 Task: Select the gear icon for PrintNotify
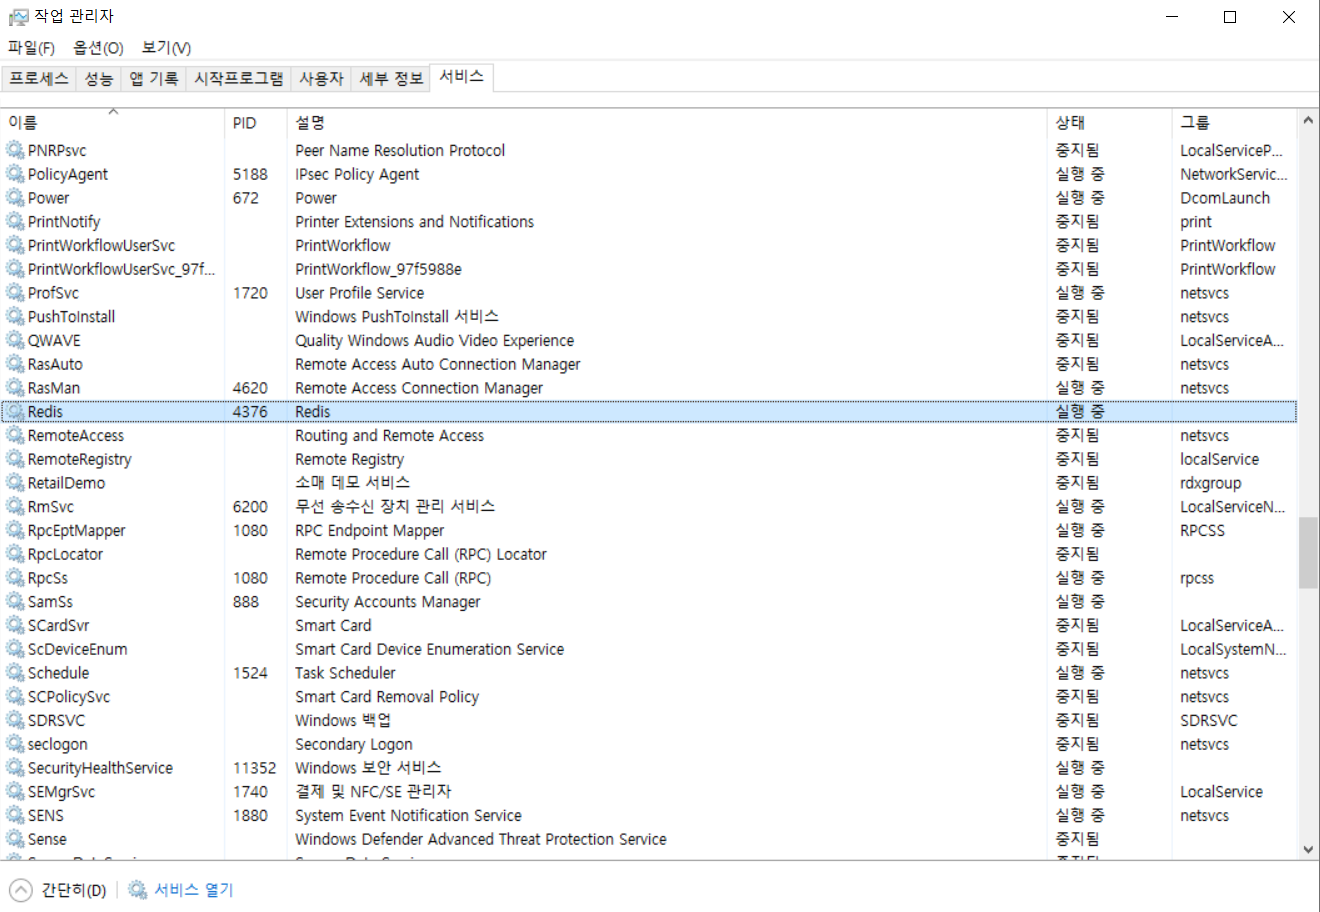pos(15,221)
